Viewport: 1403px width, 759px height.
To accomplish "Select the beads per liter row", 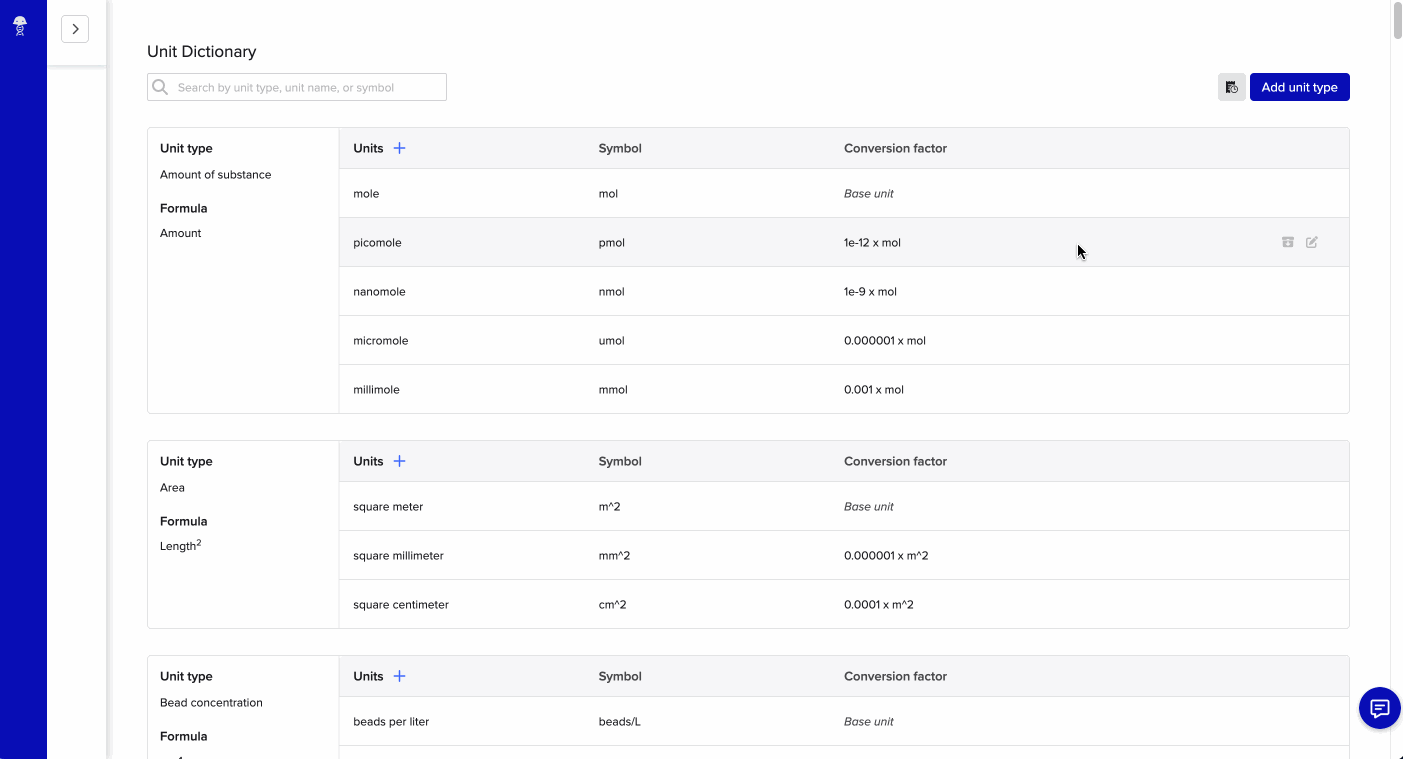I will point(843,722).
